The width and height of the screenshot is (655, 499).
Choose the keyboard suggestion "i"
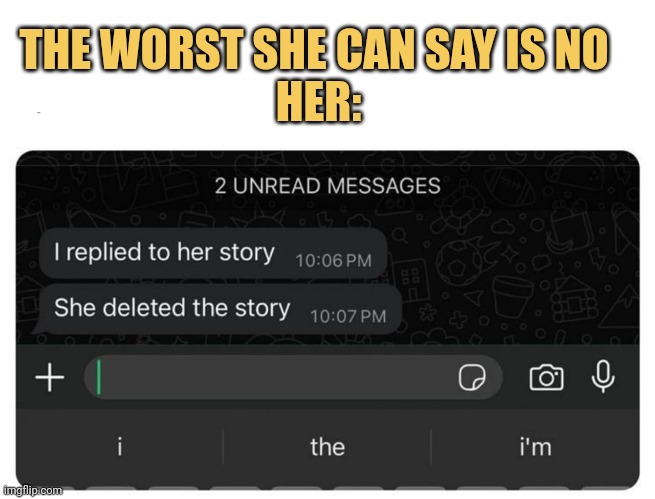click(x=120, y=447)
